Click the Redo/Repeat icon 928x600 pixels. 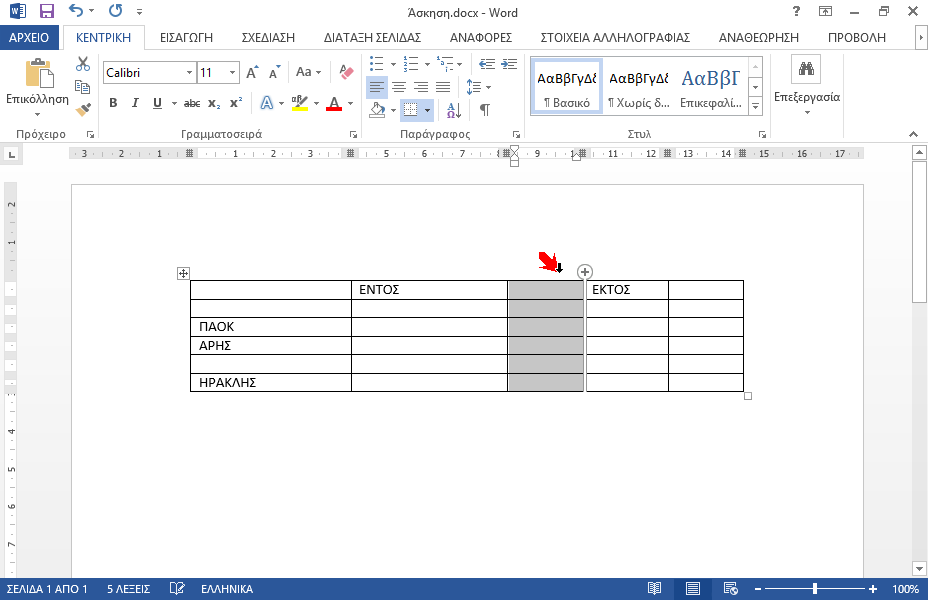pyautogui.click(x=115, y=11)
